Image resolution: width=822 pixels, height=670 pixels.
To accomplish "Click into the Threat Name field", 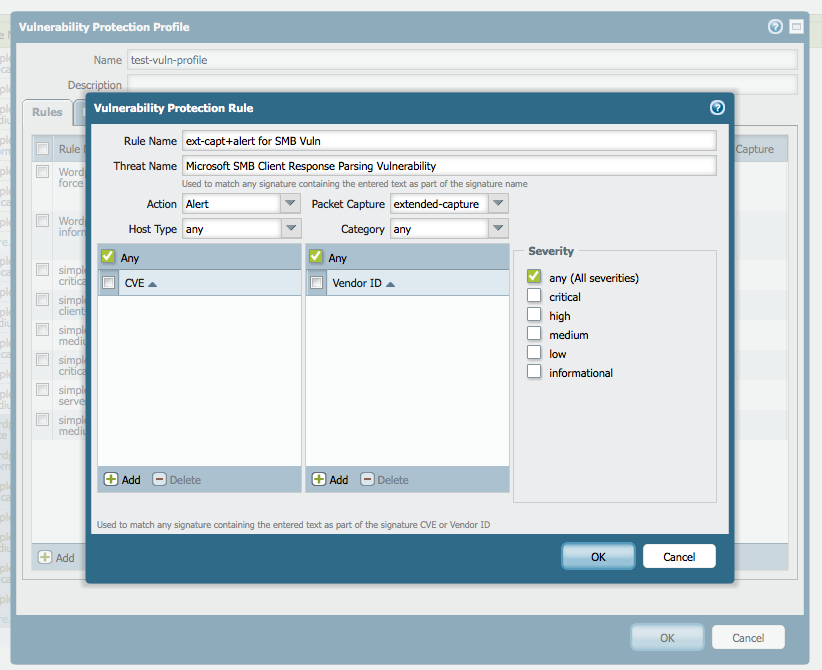I will click(x=449, y=166).
